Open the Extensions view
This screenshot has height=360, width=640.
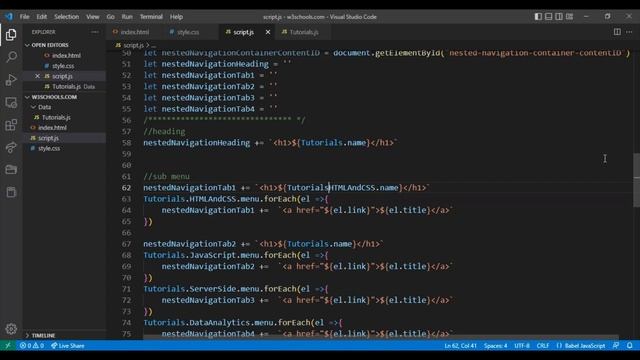[11, 124]
